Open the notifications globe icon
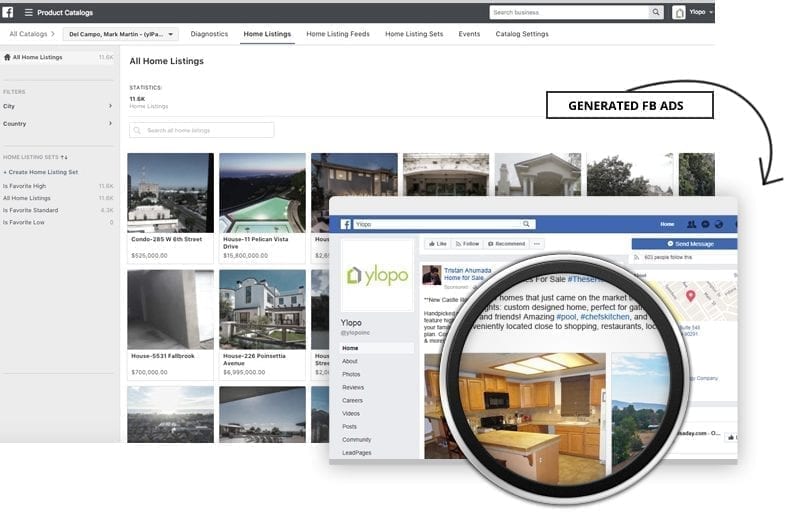793x512 pixels. (719, 224)
